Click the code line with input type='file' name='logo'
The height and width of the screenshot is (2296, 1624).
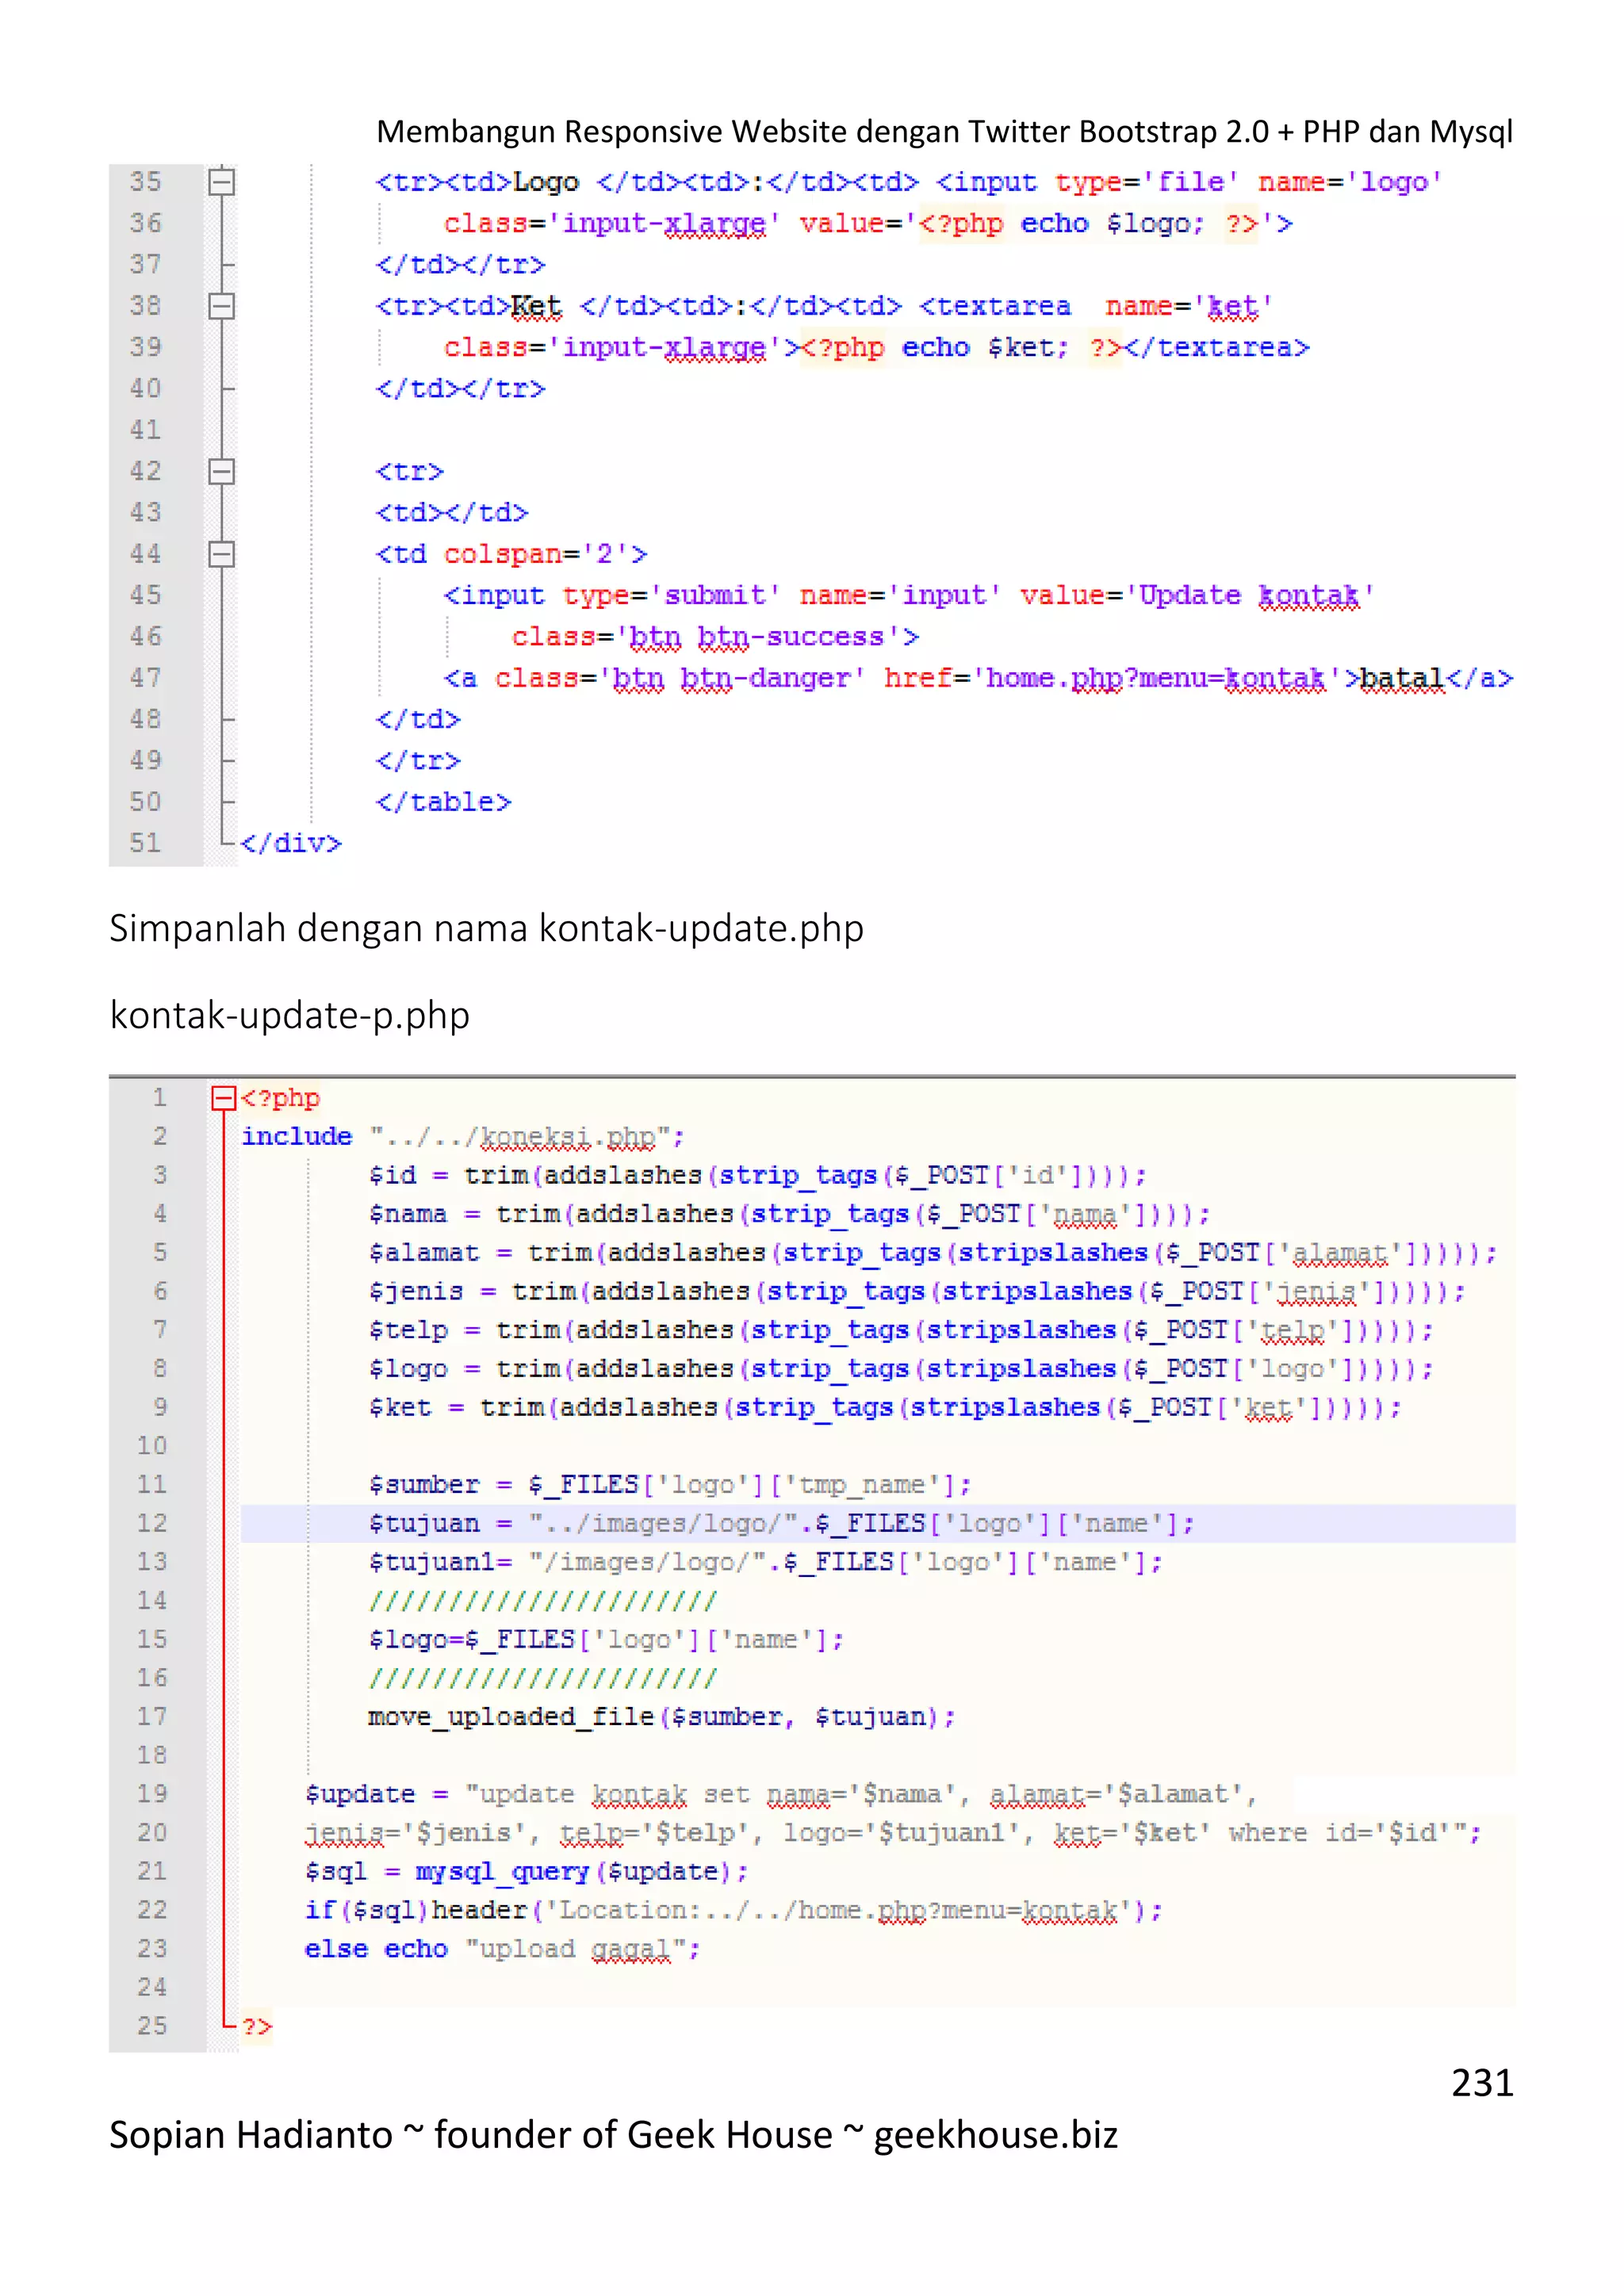(909, 182)
